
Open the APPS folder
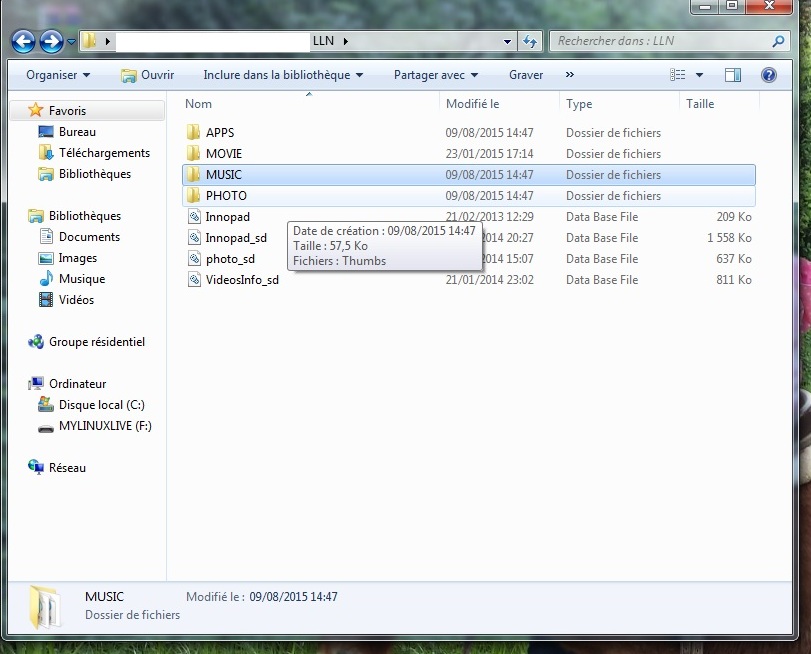point(219,133)
